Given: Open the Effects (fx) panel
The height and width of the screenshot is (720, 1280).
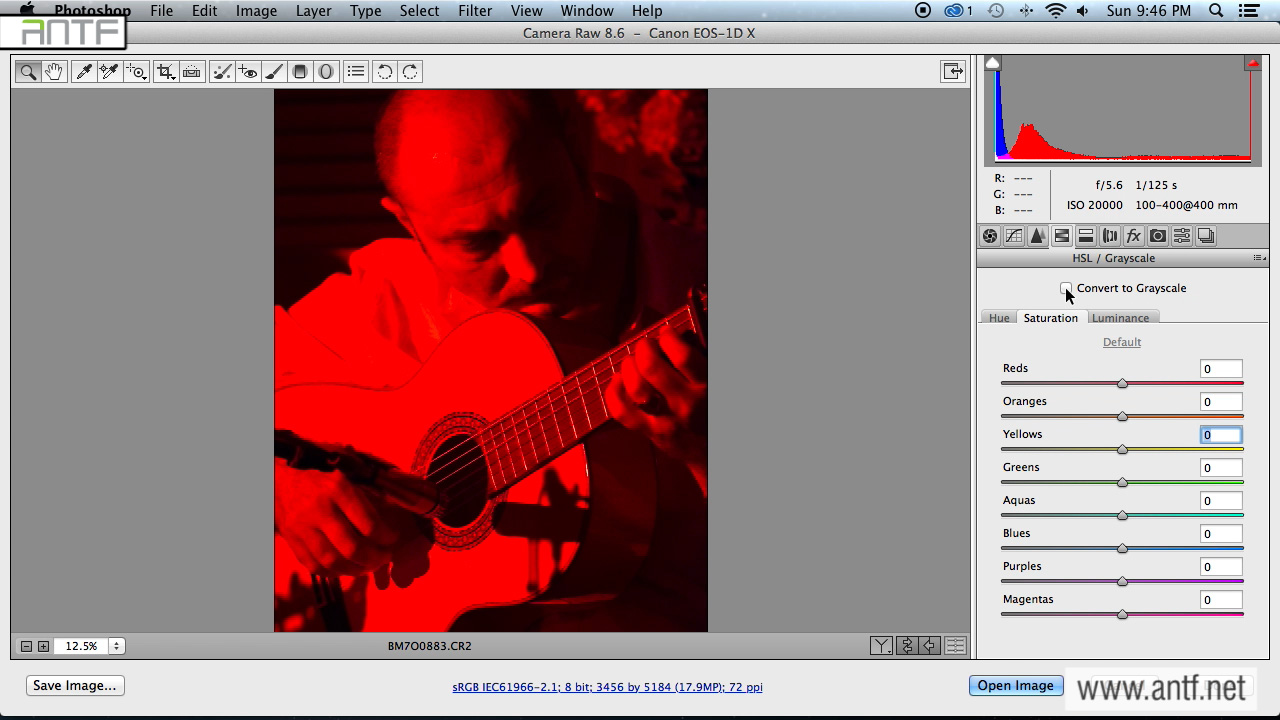Looking at the screenshot, I should 1133,236.
